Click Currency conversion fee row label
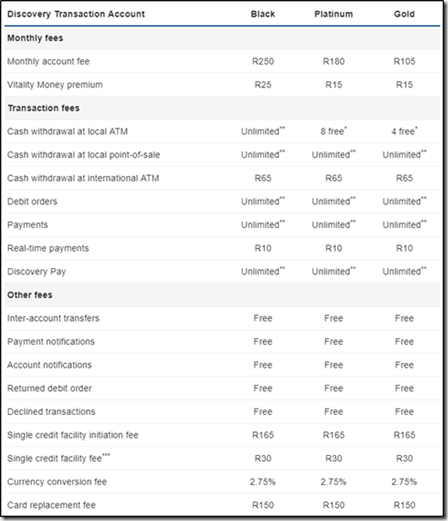 point(57,482)
